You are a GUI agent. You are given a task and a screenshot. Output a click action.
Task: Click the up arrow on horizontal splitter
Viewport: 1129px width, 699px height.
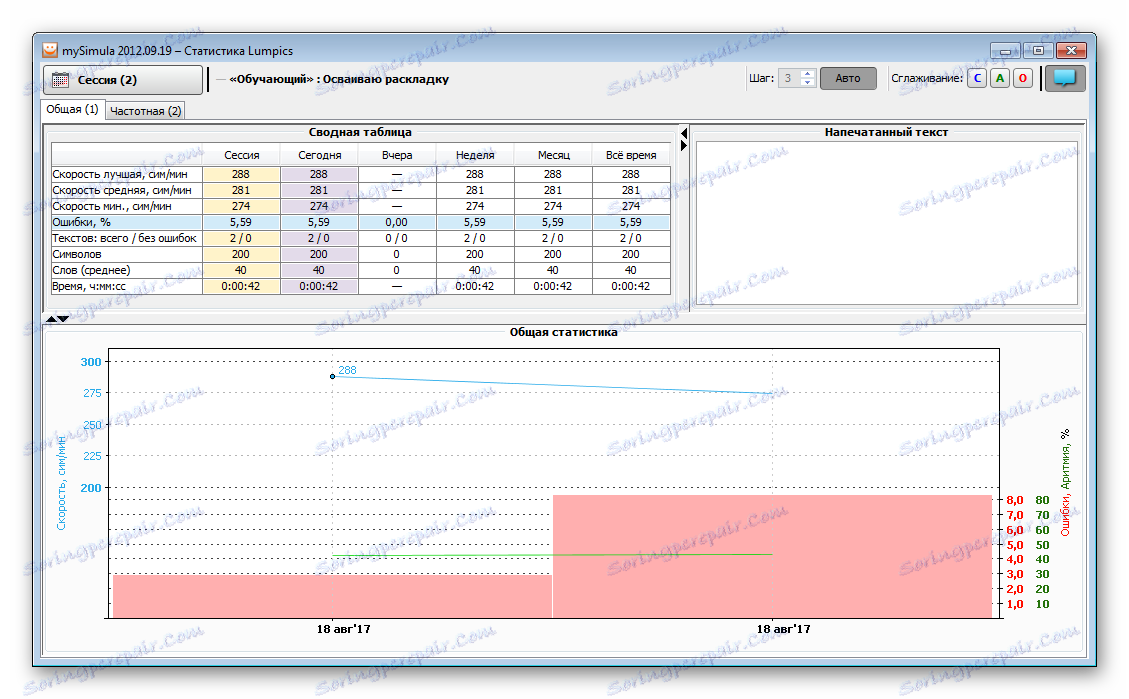tap(52, 318)
